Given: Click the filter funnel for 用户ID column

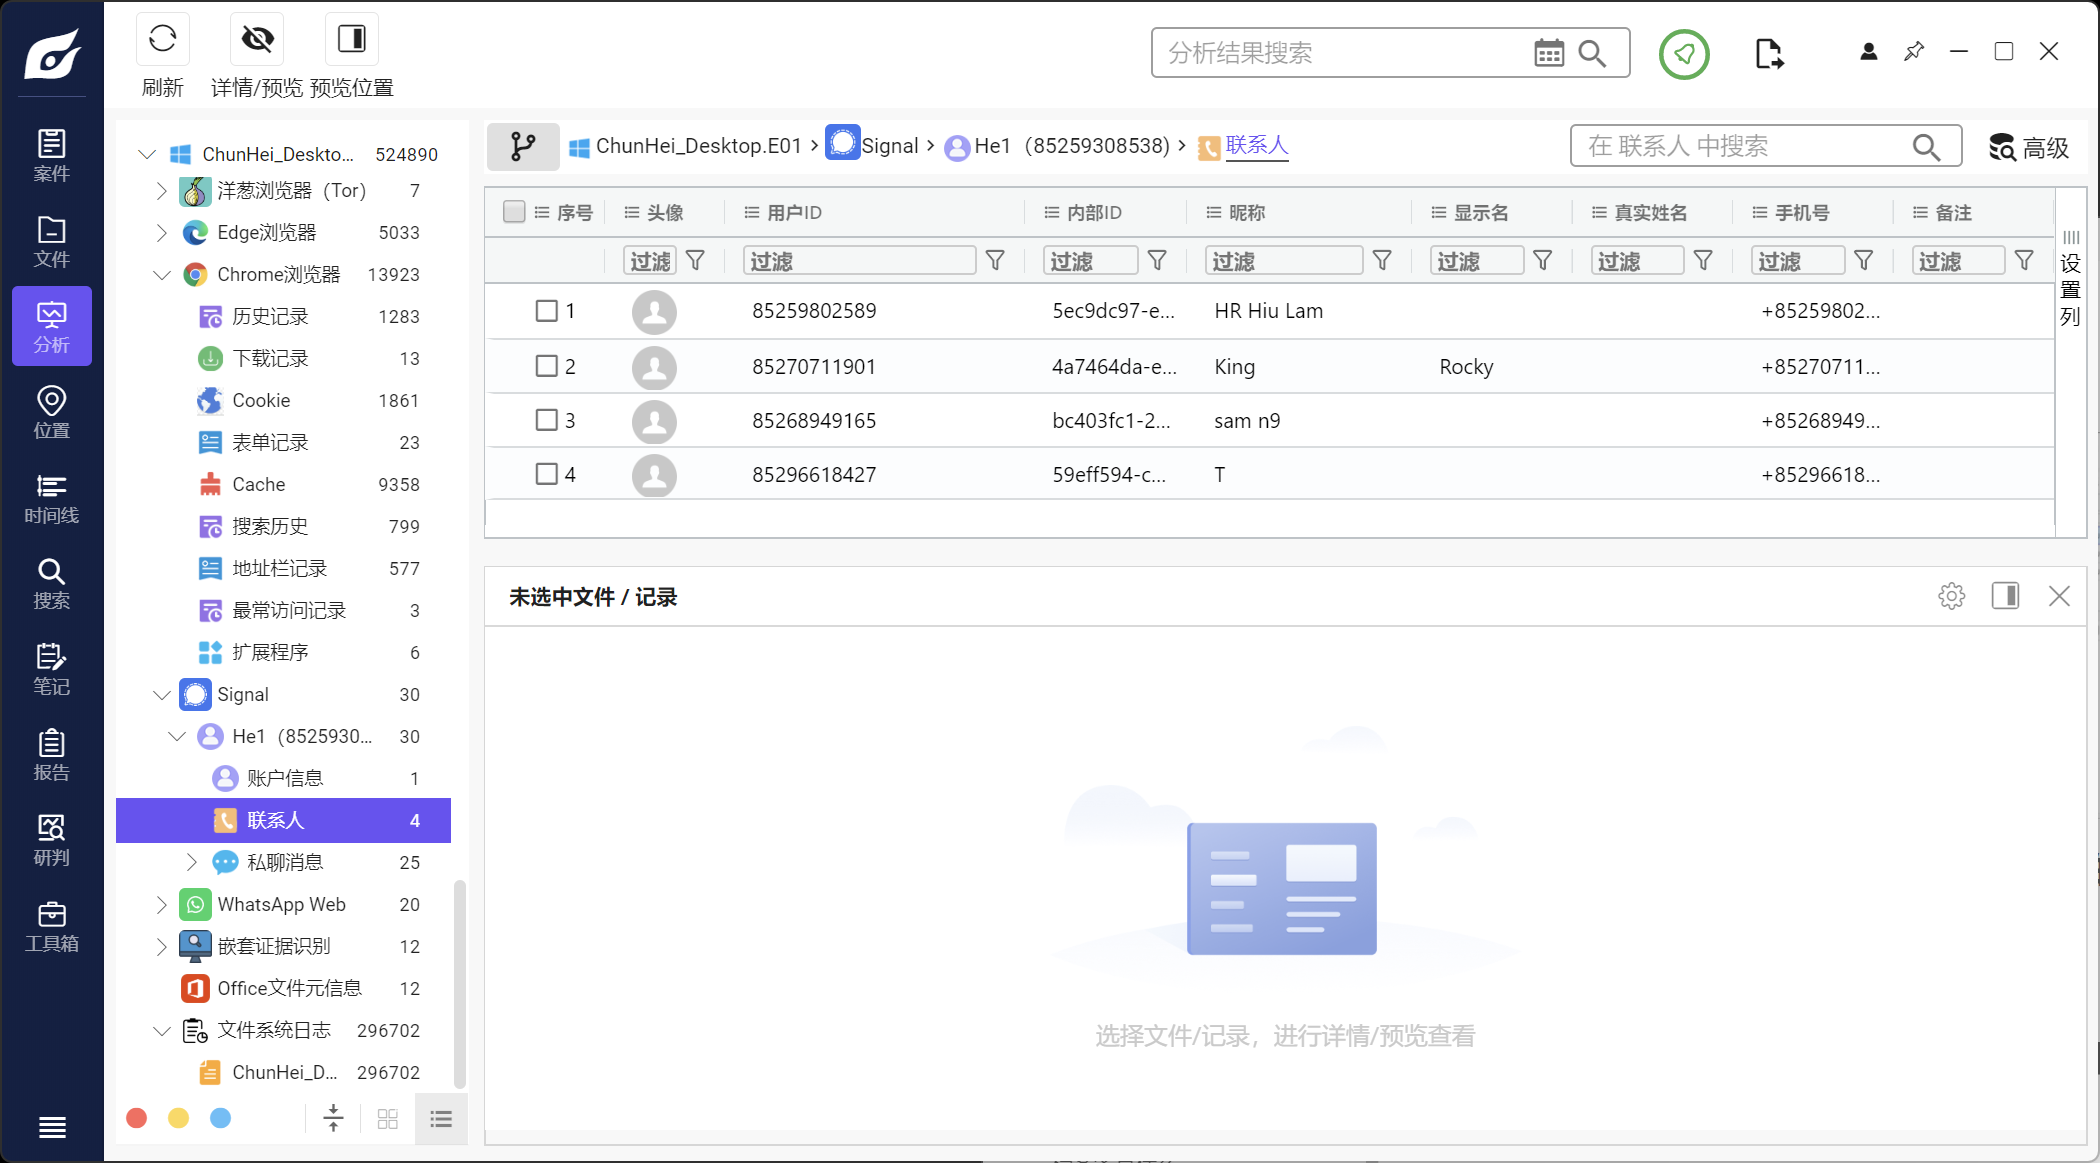Looking at the screenshot, I should pyautogui.click(x=995, y=261).
